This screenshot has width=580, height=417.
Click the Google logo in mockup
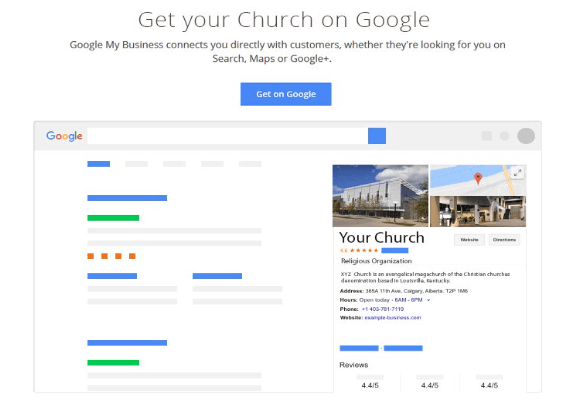[64, 136]
